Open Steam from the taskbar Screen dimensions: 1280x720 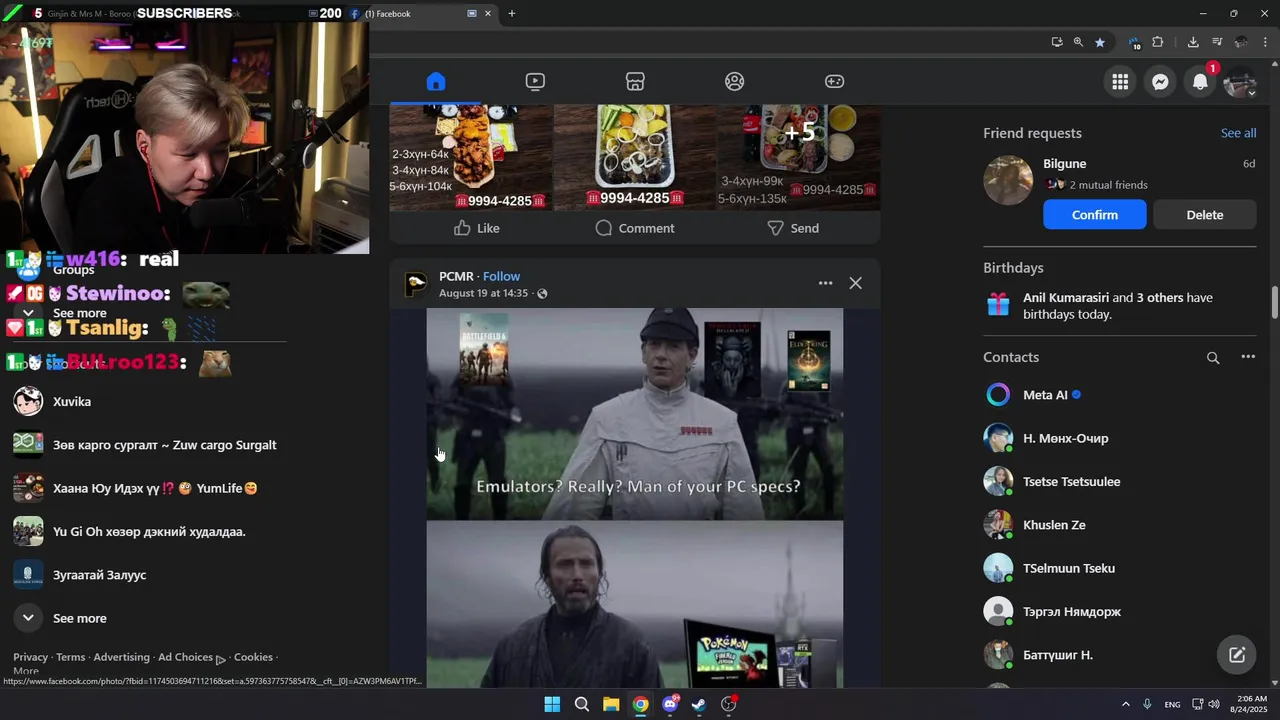click(x=699, y=704)
